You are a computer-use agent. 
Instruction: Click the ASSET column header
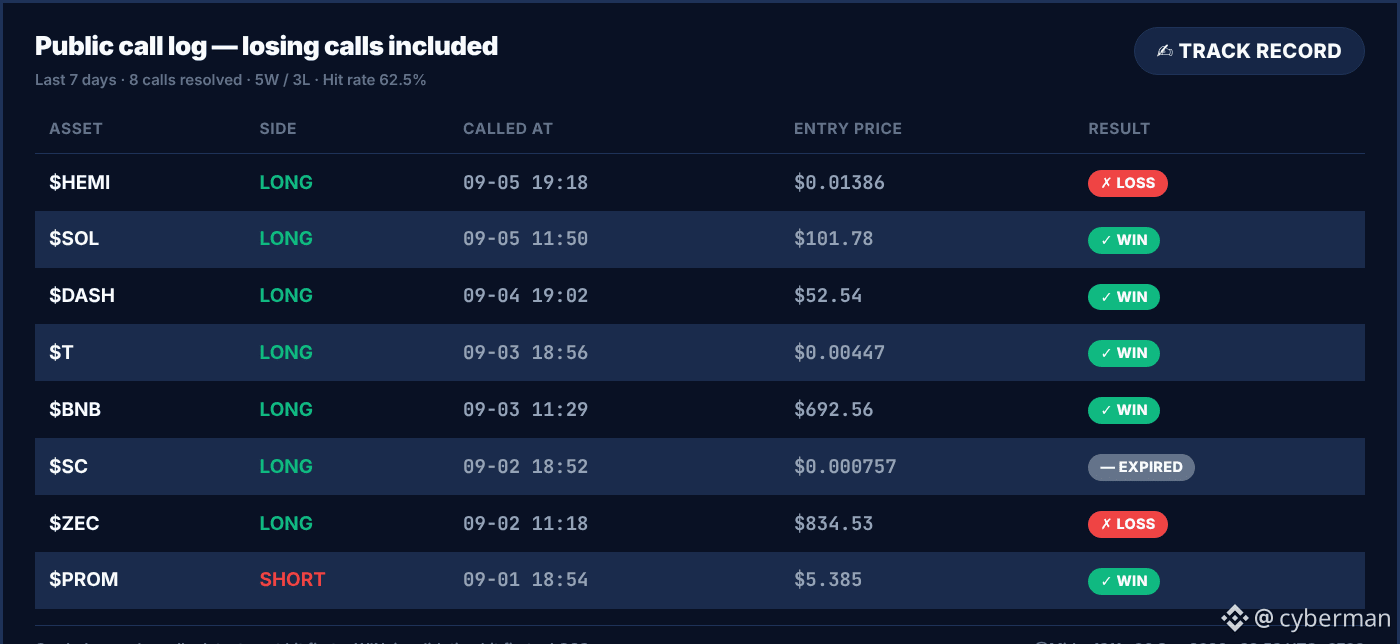76,129
